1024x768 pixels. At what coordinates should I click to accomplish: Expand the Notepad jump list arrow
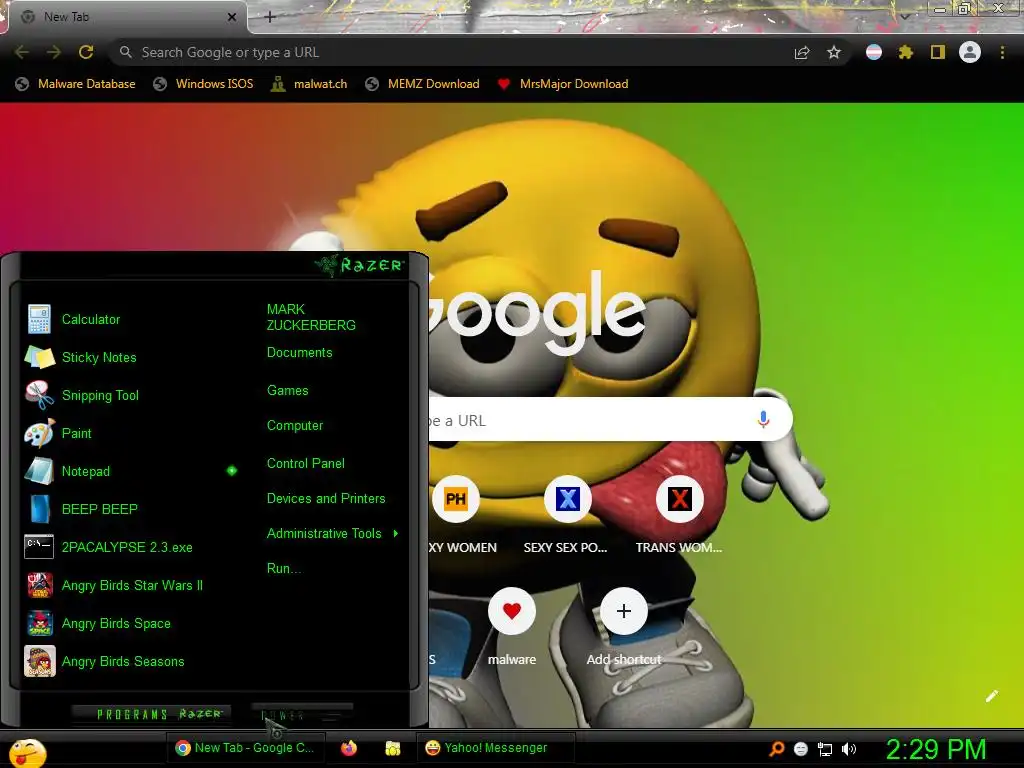click(x=232, y=471)
